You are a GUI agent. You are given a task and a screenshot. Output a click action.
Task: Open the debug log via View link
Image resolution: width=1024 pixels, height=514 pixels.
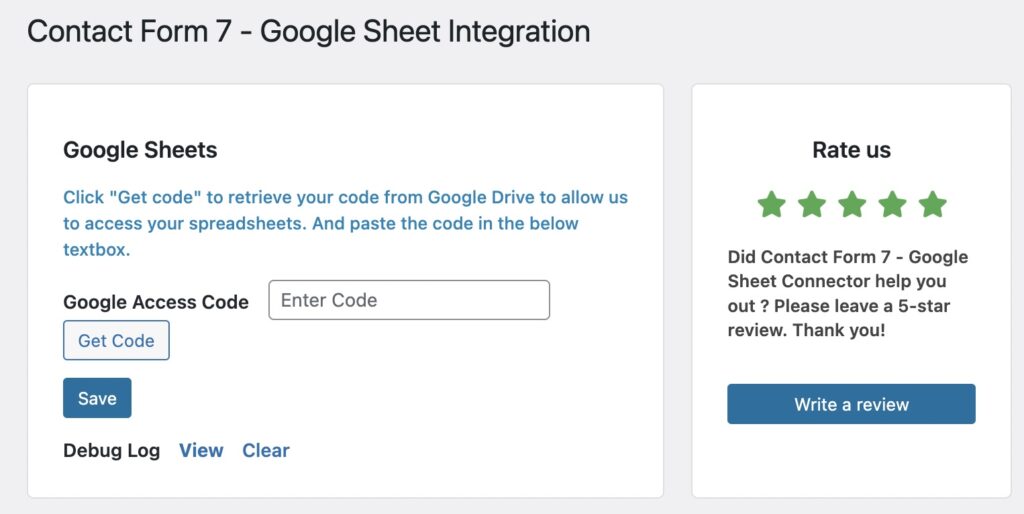pyautogui.click(x=201, y=451)
